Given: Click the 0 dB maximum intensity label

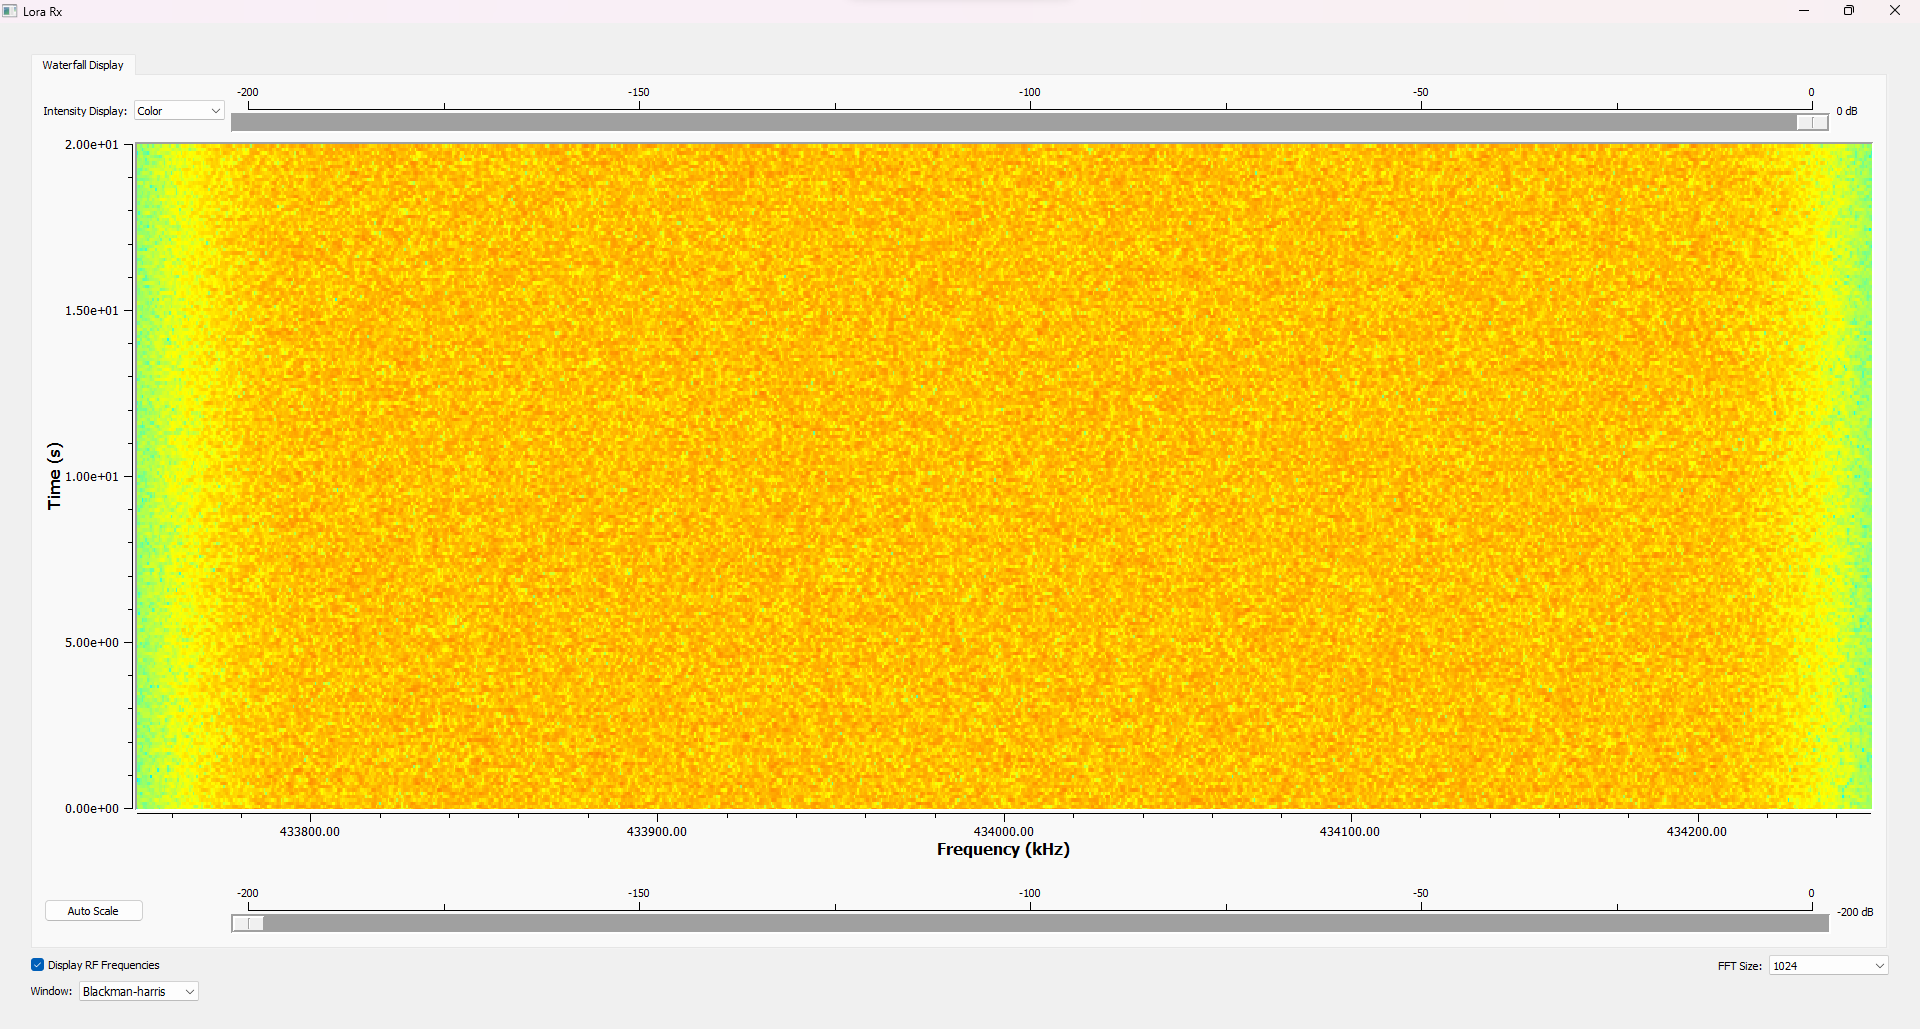Looking at the screenshot, I should click(1846, 111).
